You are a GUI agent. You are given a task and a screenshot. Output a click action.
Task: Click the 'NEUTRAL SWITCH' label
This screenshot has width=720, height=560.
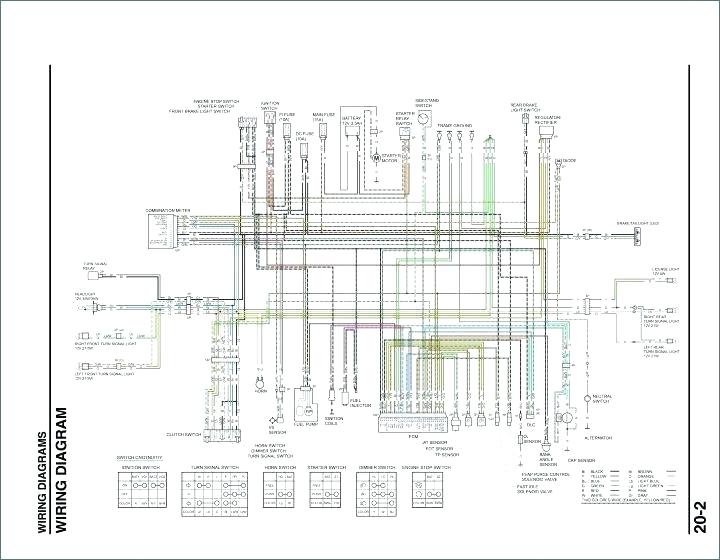coord(603,398)
